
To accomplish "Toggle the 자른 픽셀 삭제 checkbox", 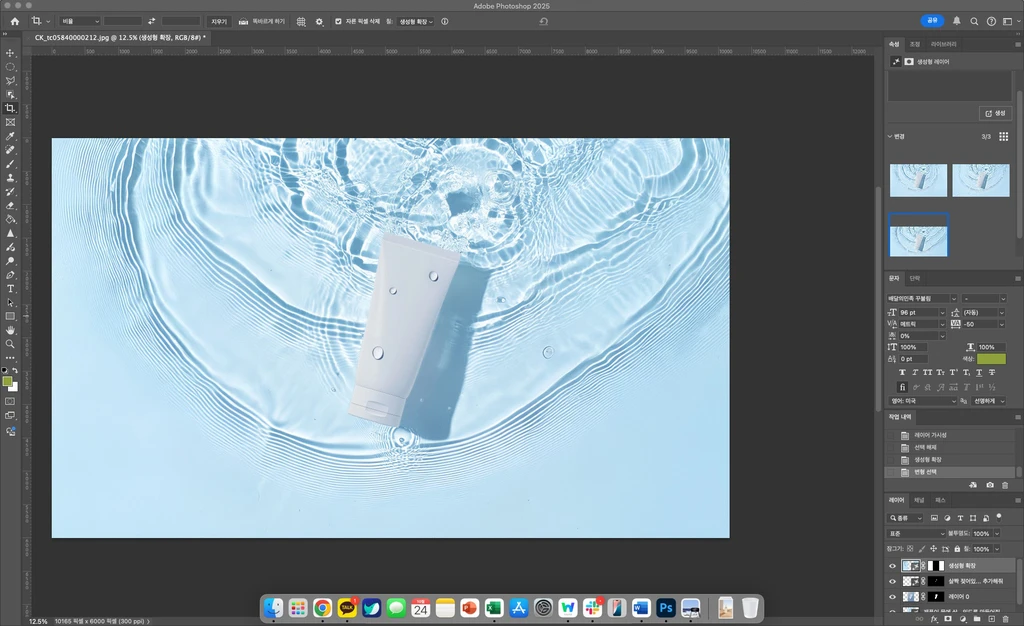I will pyautogui.click(x=338, y=21).
